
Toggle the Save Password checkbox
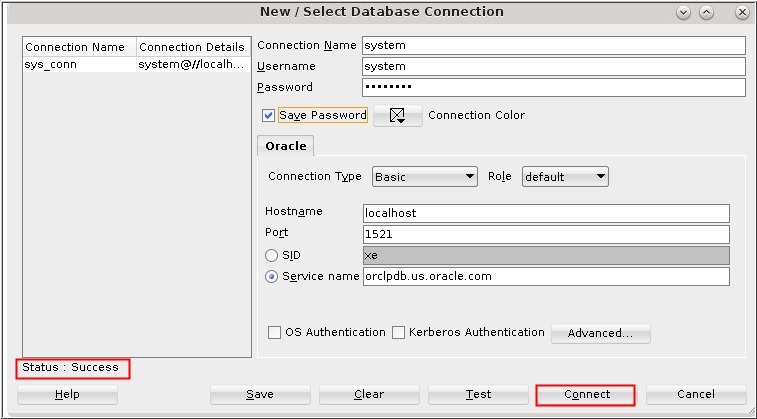pos(268,115)
